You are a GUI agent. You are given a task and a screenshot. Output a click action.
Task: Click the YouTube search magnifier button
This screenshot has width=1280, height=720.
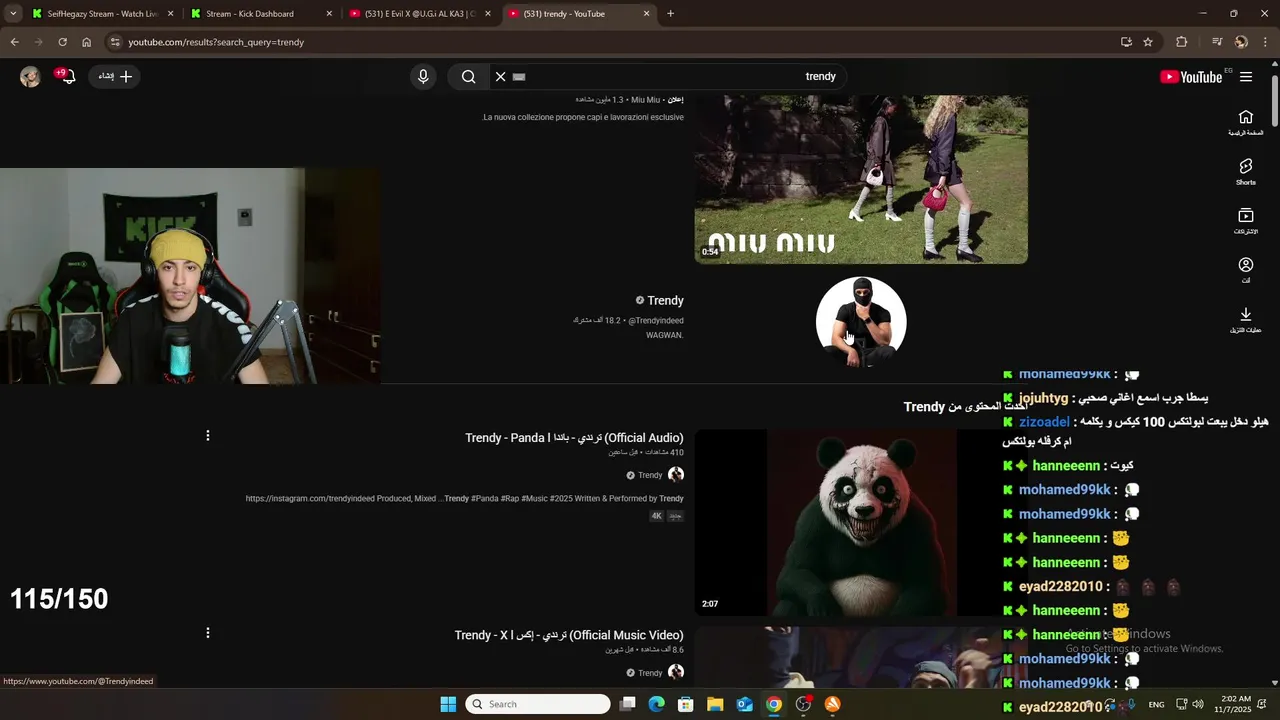468,77
